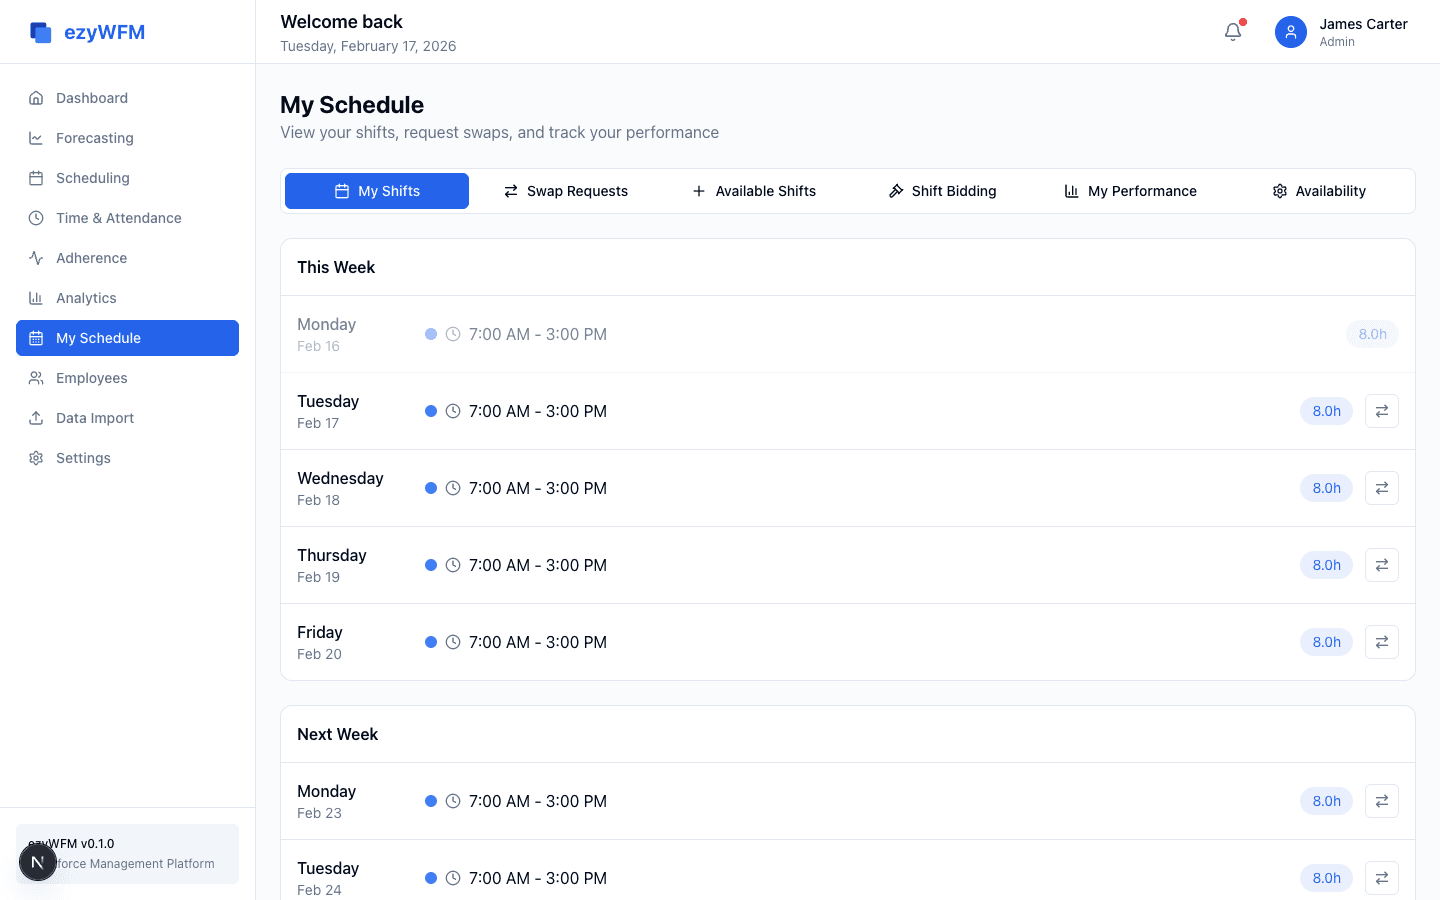Image resolution: width=1440 pixels, height=900 pixels.
Task: Click swap icon for Tuesday Feb 17 shift
Action: (1381, 411)
